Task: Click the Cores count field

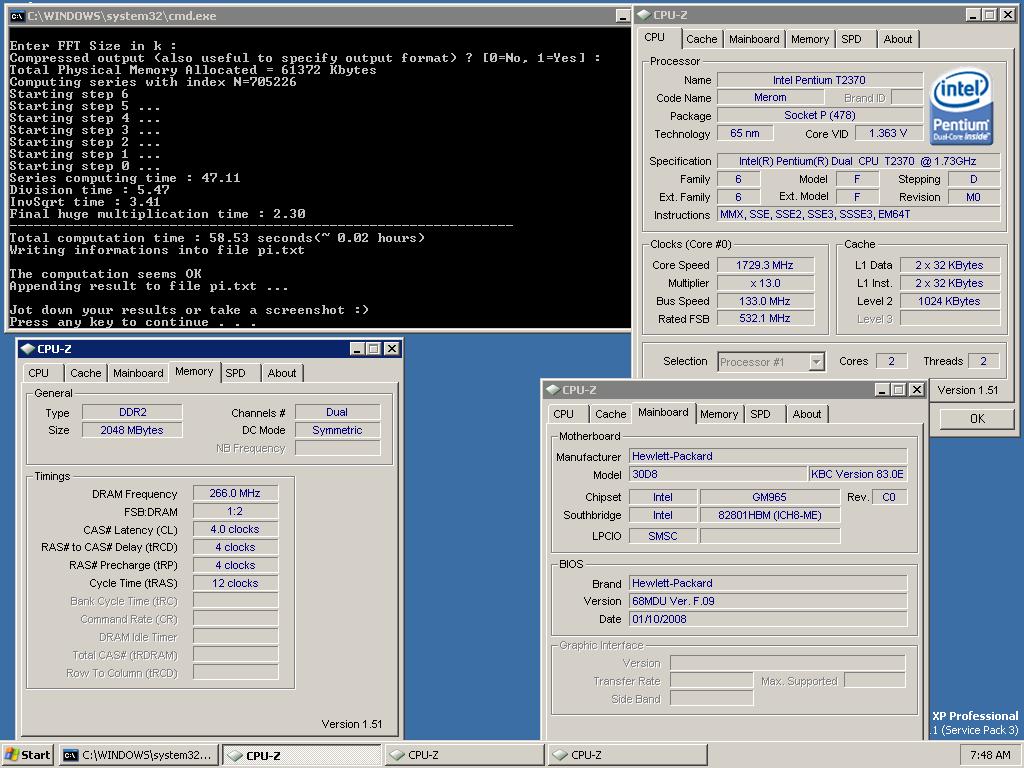Action: tap(891, 361)
